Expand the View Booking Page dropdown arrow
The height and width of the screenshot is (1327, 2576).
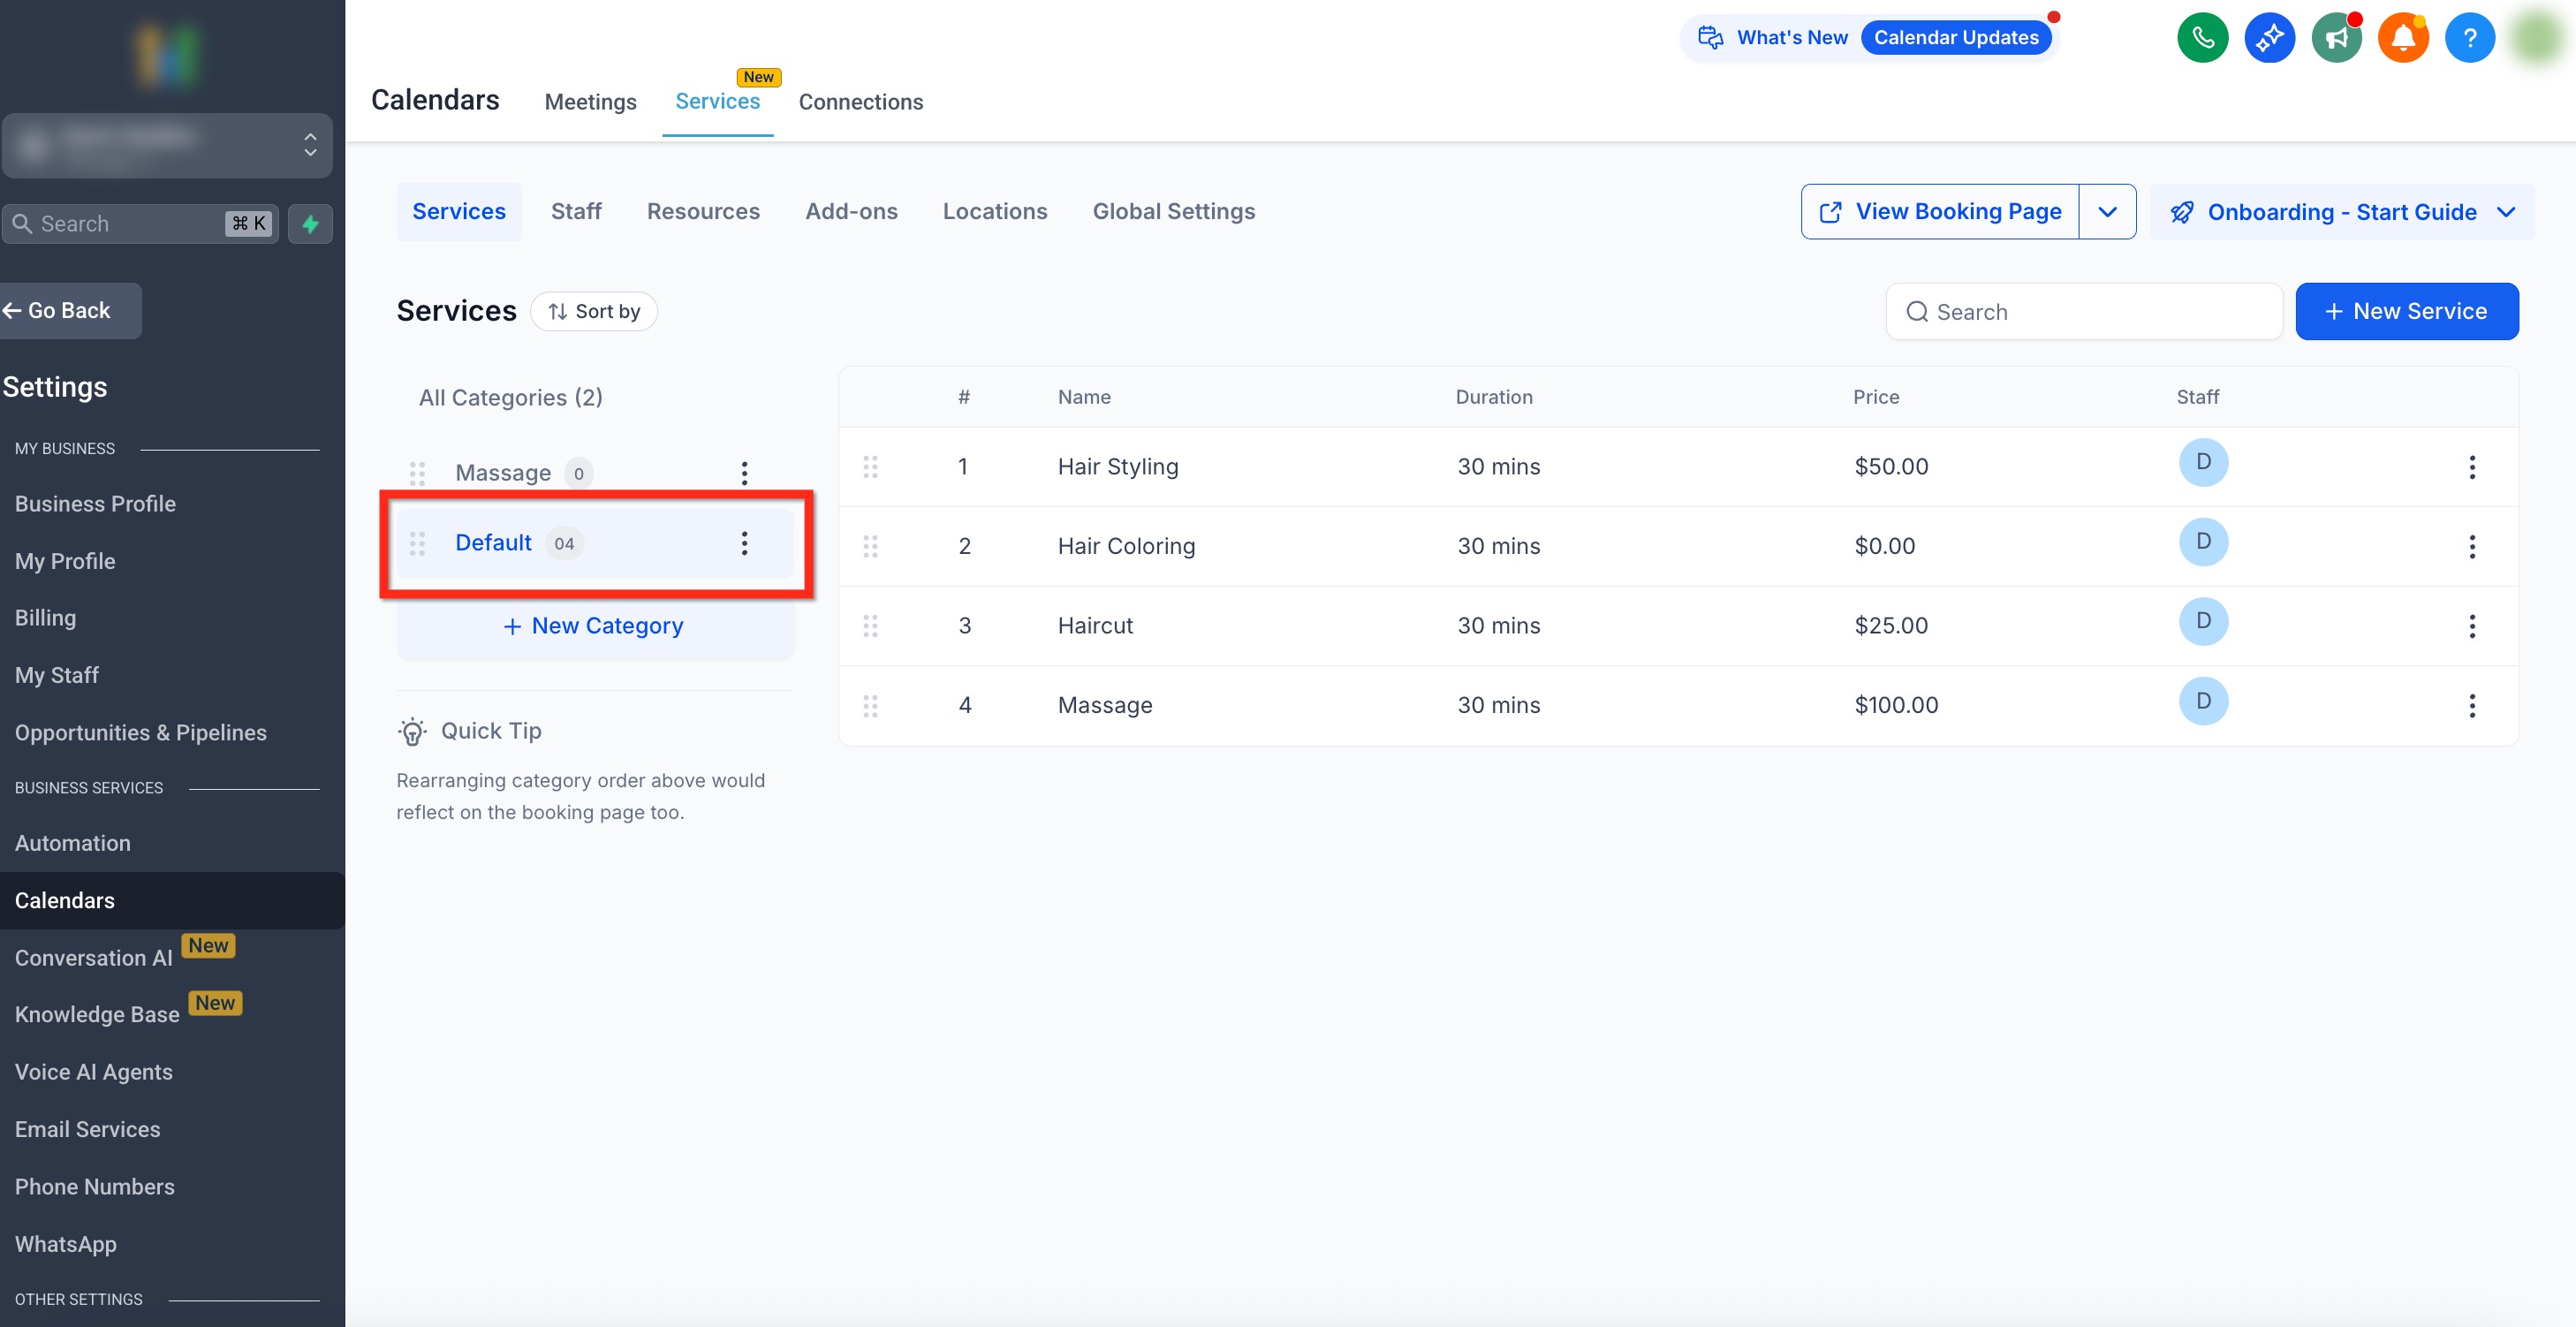(2107, 212)
